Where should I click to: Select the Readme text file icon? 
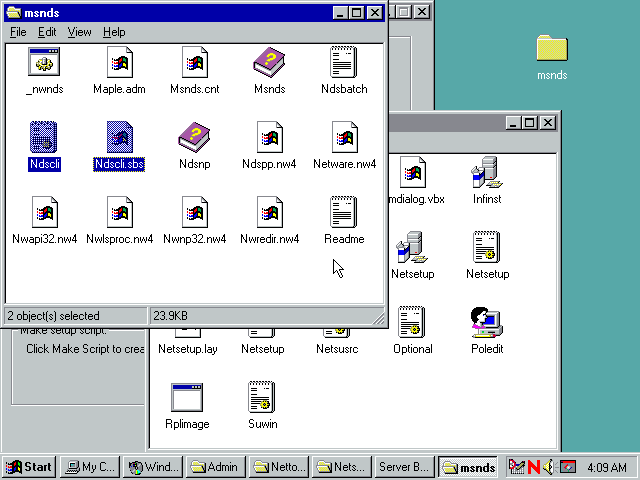coord(344,212)
